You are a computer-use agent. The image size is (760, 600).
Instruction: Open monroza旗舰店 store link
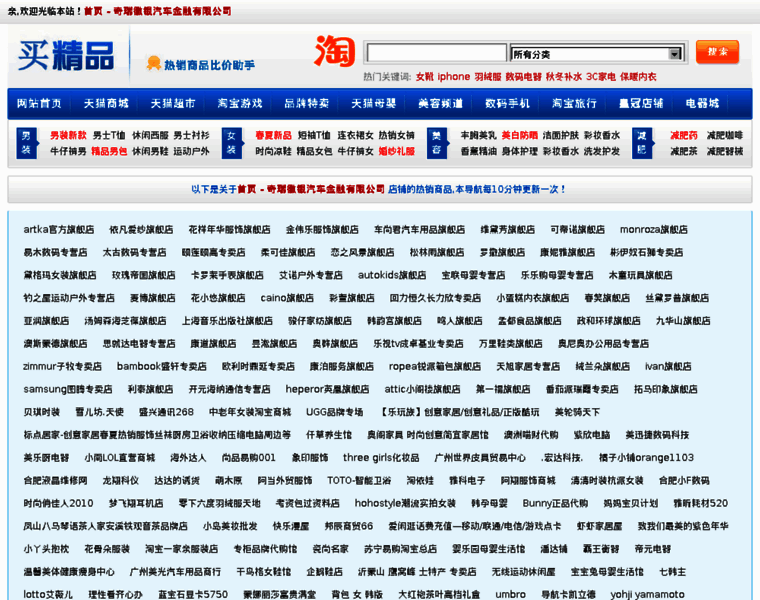tap(654, 229)
